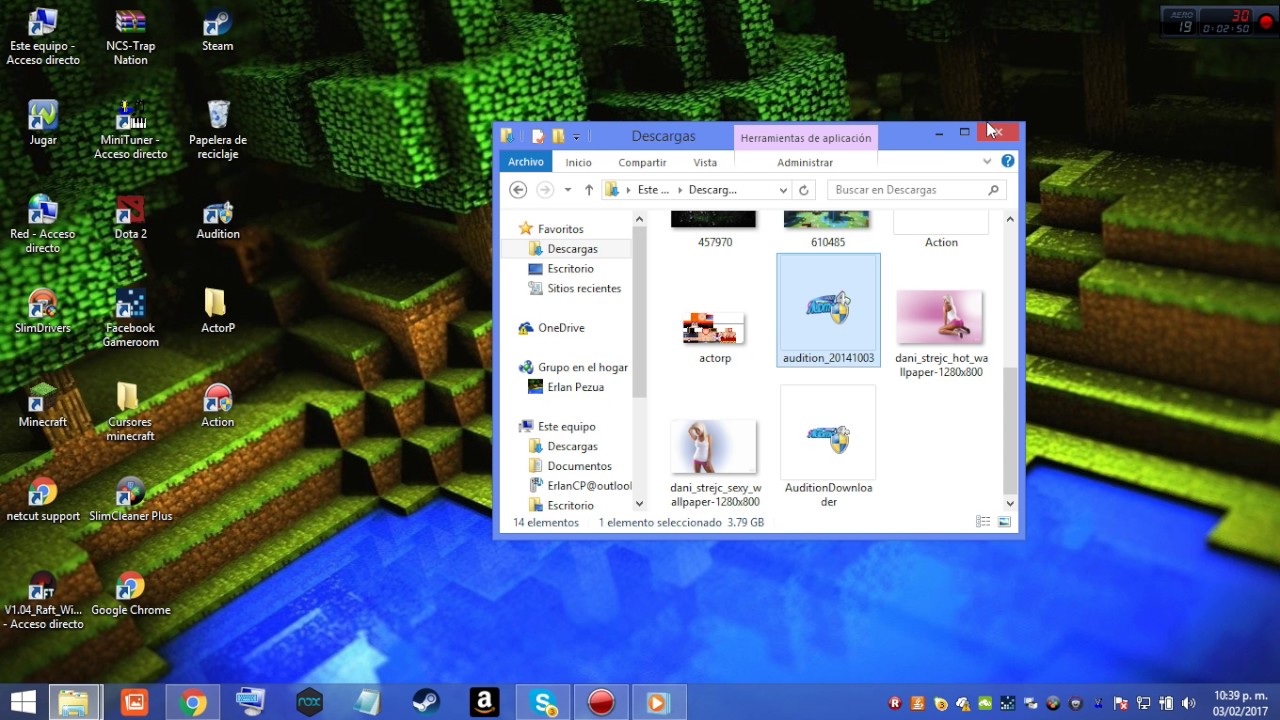
Task: Select the V1.04_Raft desktop shortcut
Action: 42,600
